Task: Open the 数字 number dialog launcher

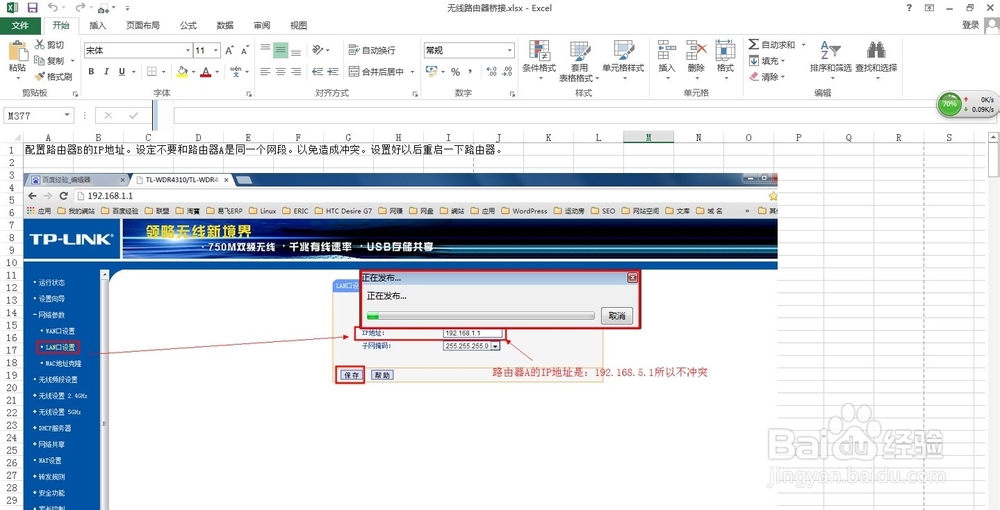Action: tap(512, 94)
